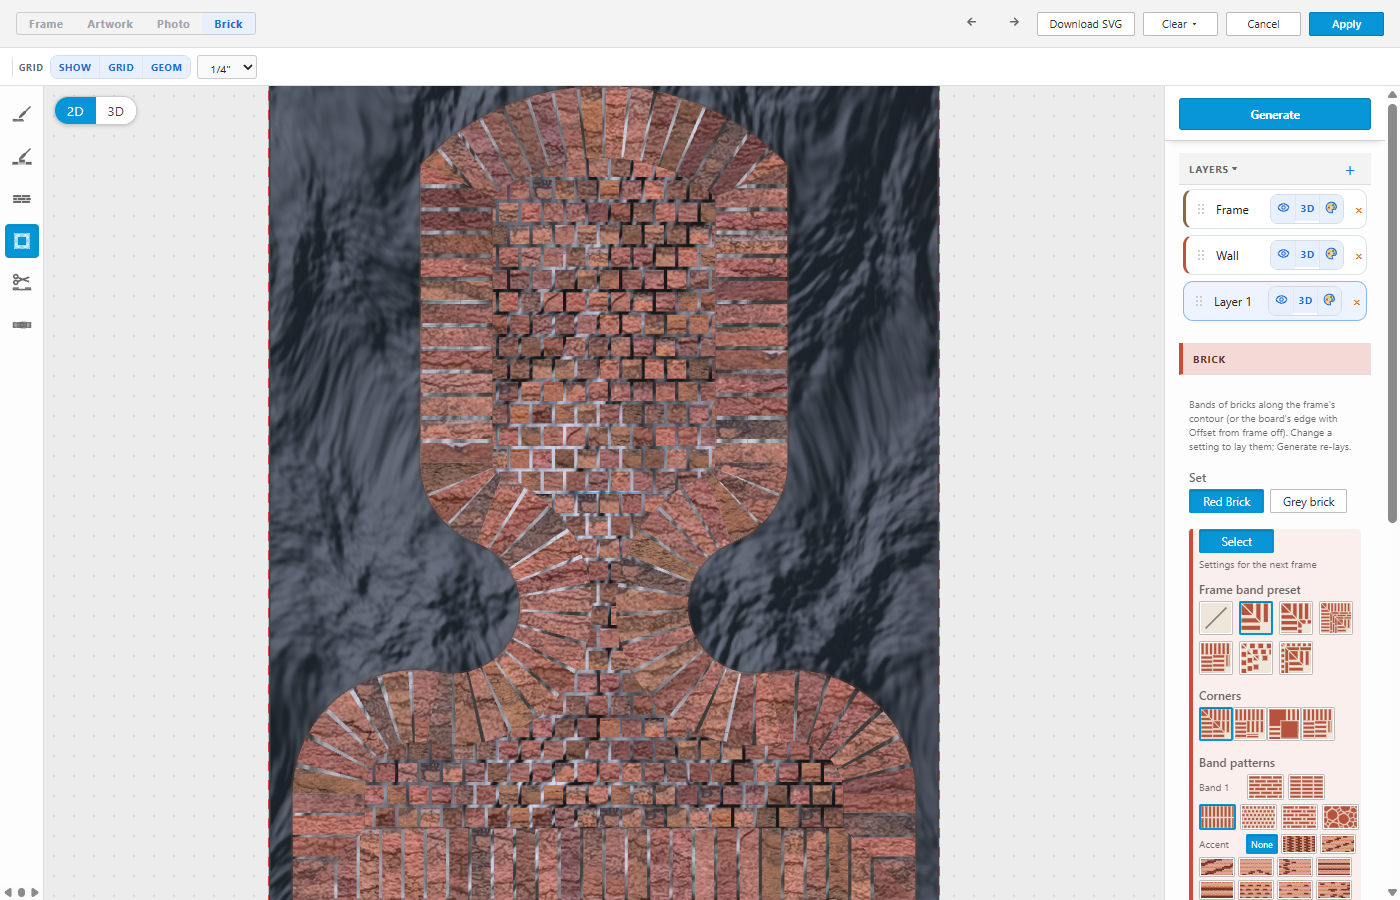Set Accent to None
The image size is (1400, 900).
pos(1262,844)
